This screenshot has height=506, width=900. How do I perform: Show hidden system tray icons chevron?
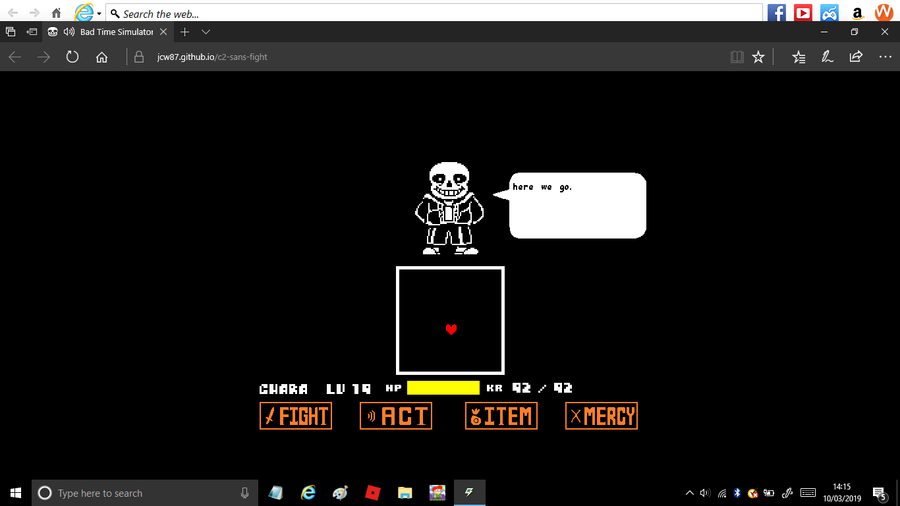690,493
